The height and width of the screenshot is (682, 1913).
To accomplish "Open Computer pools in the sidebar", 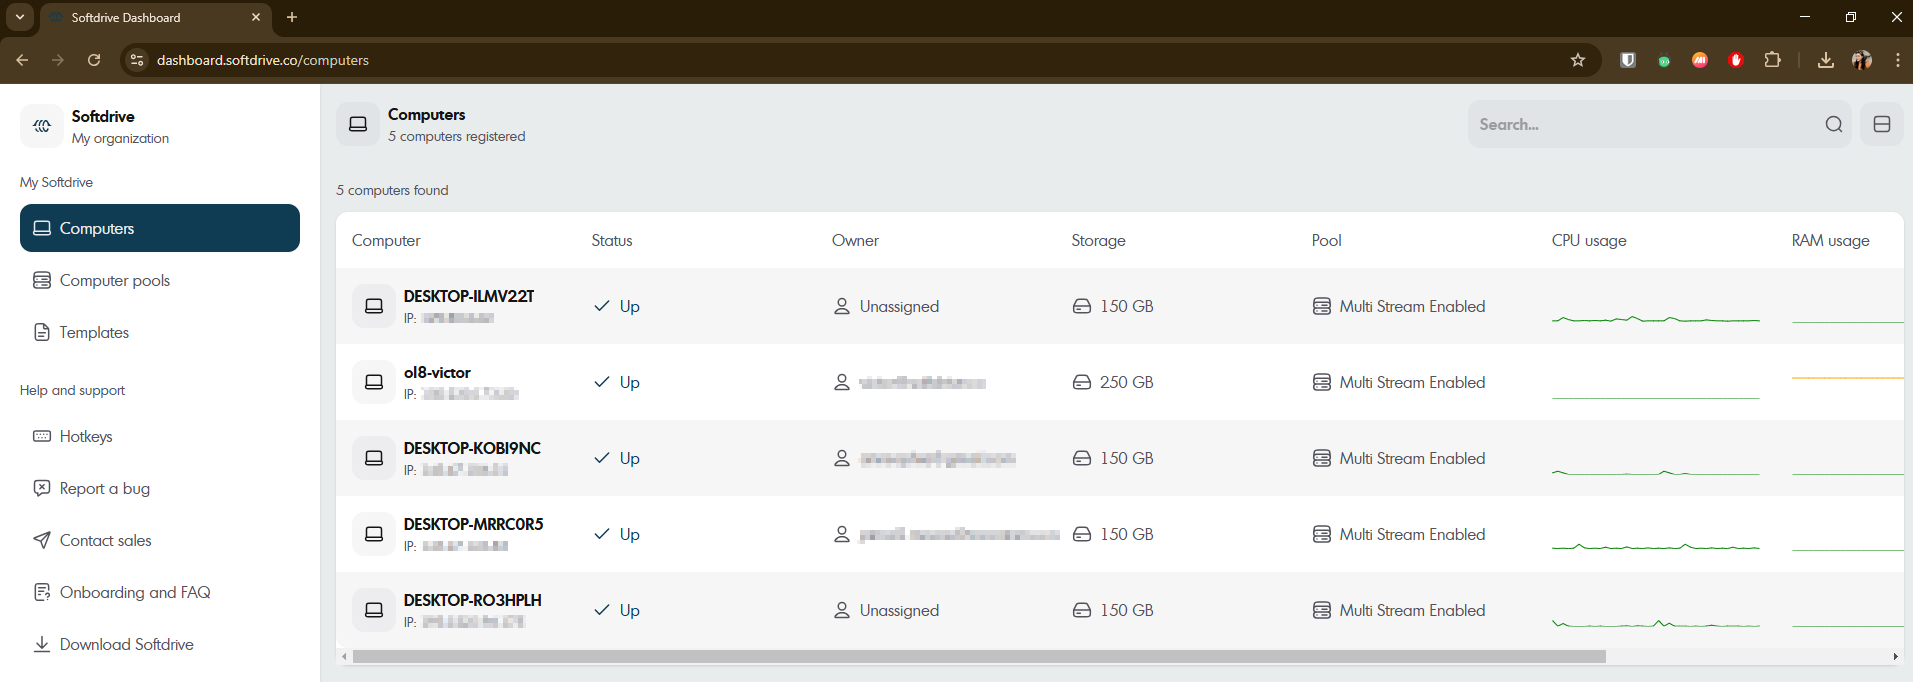I will 160,280.
